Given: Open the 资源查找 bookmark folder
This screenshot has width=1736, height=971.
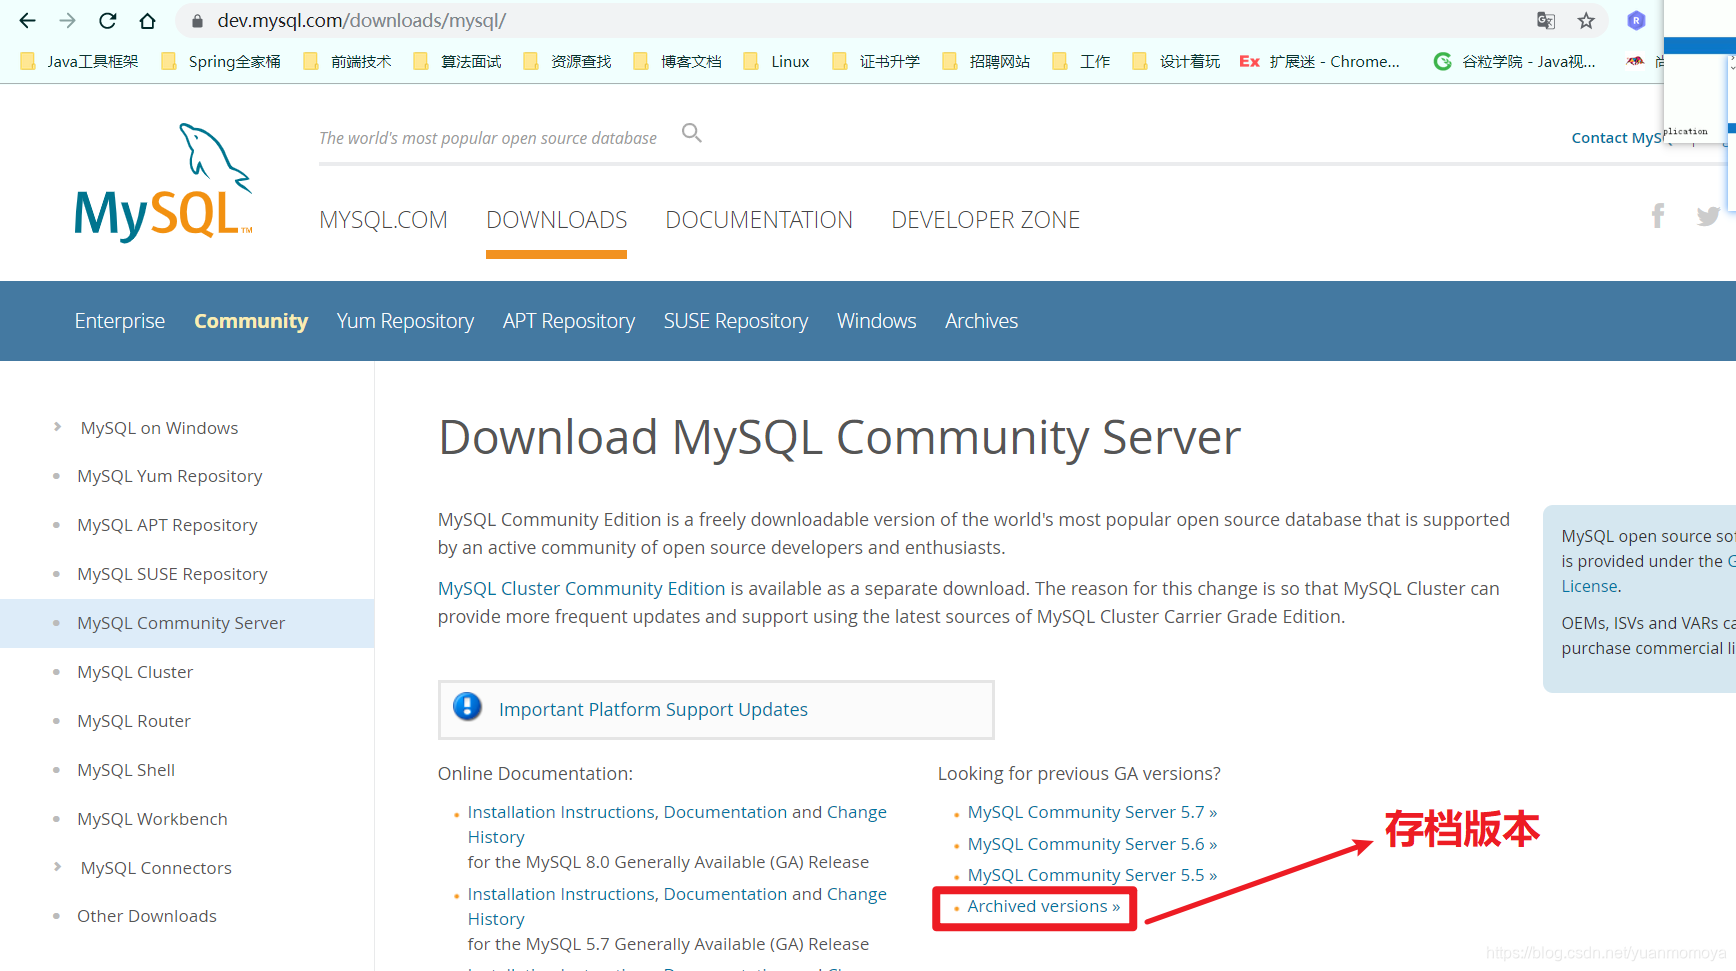Looking at the screenshot, I should click(x=567, y=61).
